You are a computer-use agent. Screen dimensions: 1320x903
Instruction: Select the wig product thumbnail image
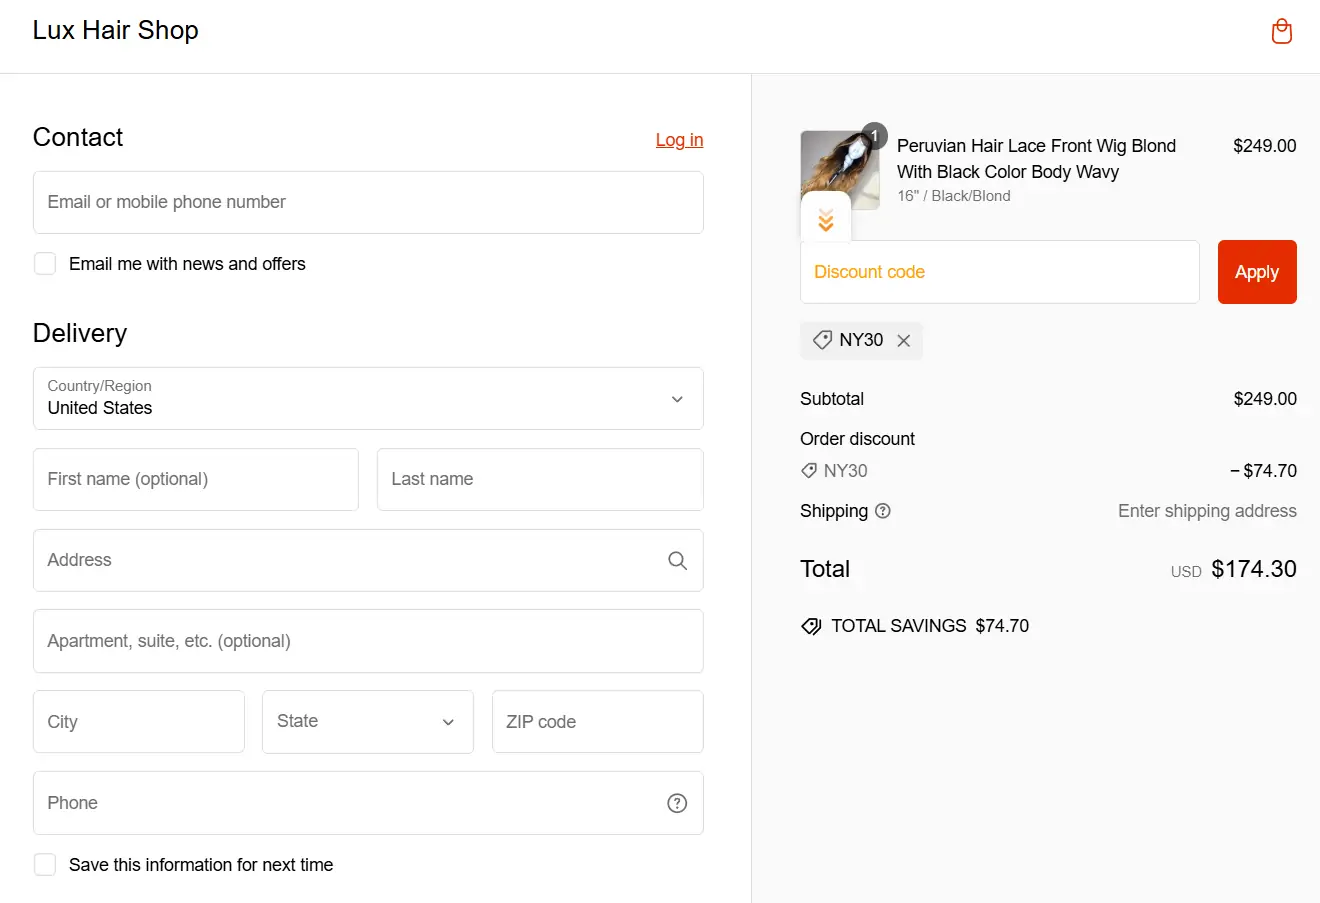[836, 166]
